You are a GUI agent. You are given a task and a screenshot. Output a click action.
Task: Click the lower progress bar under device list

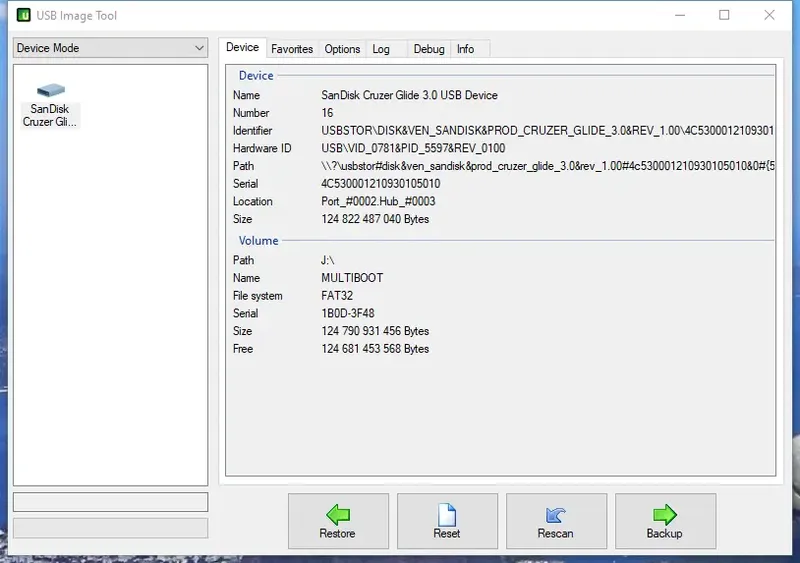(x=110, y=528)
